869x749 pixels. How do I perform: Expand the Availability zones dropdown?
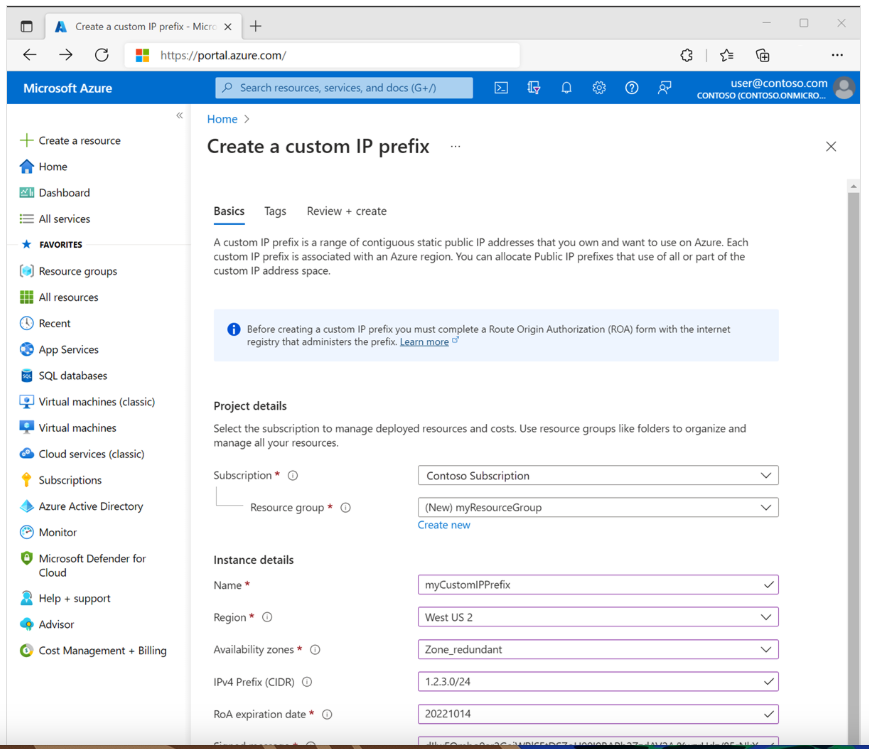pos(598,649)
